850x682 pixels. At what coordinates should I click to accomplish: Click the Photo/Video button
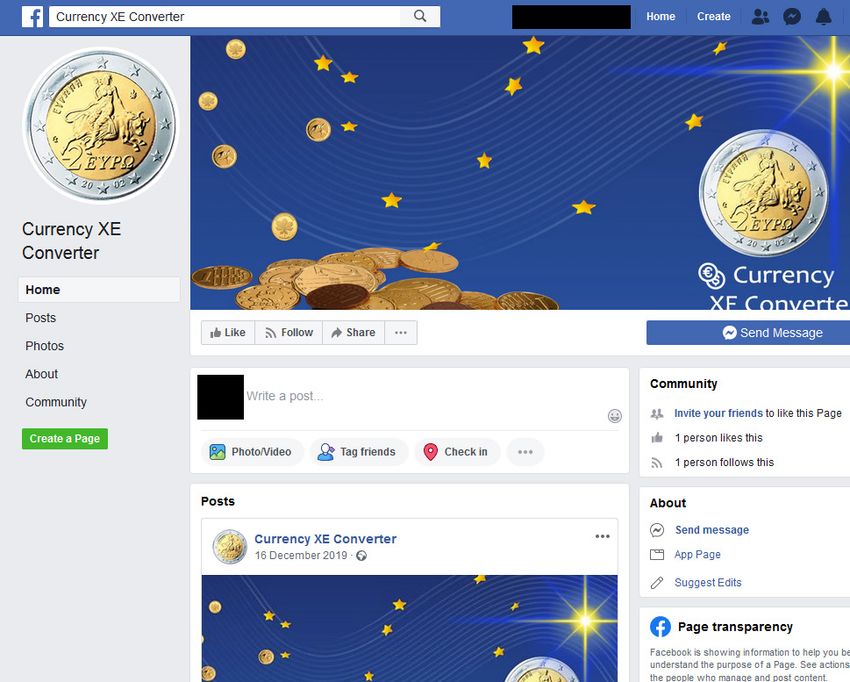tap(251, 452)
